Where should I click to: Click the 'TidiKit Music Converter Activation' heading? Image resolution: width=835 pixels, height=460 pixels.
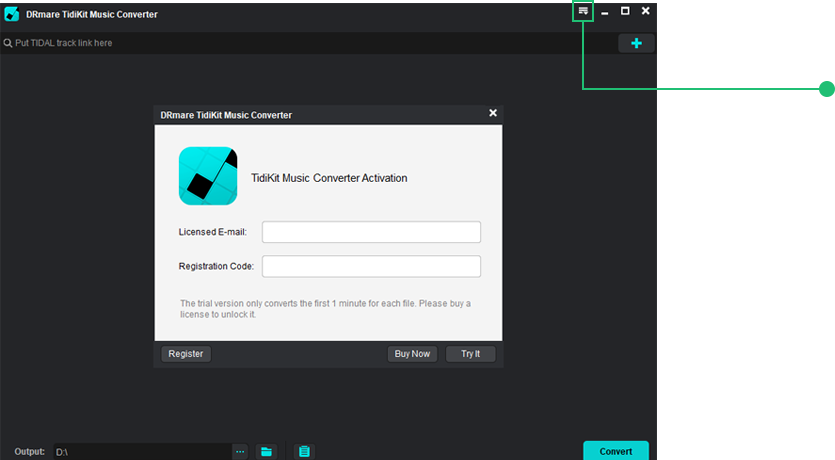point(329,178)
